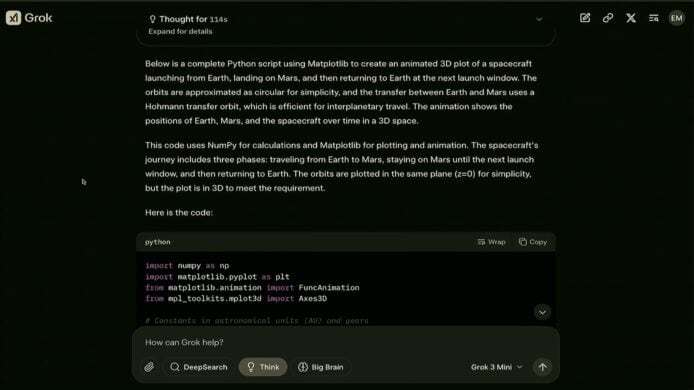Click the python language label
Image resolution: width=694 pixels, height=390 pixels.
158,242
